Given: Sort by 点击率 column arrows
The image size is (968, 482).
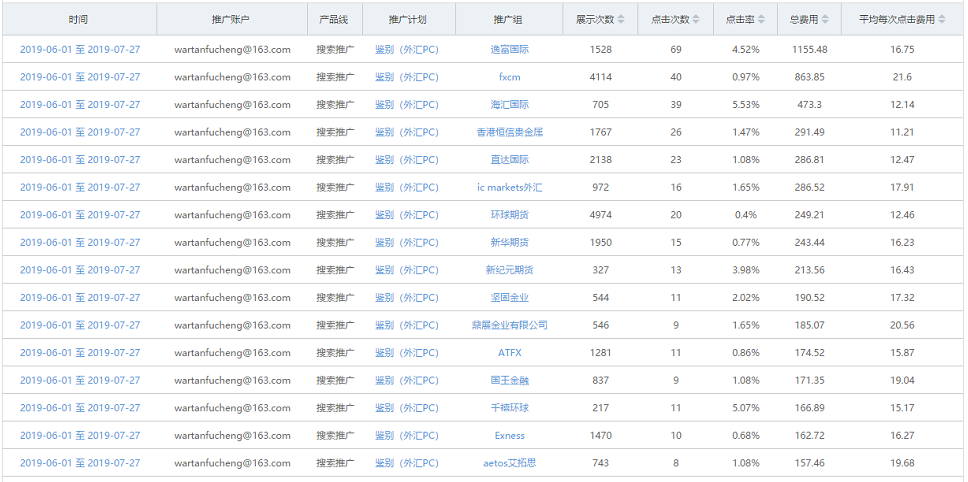Looking at the screenshot, I should (x=762, y=20).
